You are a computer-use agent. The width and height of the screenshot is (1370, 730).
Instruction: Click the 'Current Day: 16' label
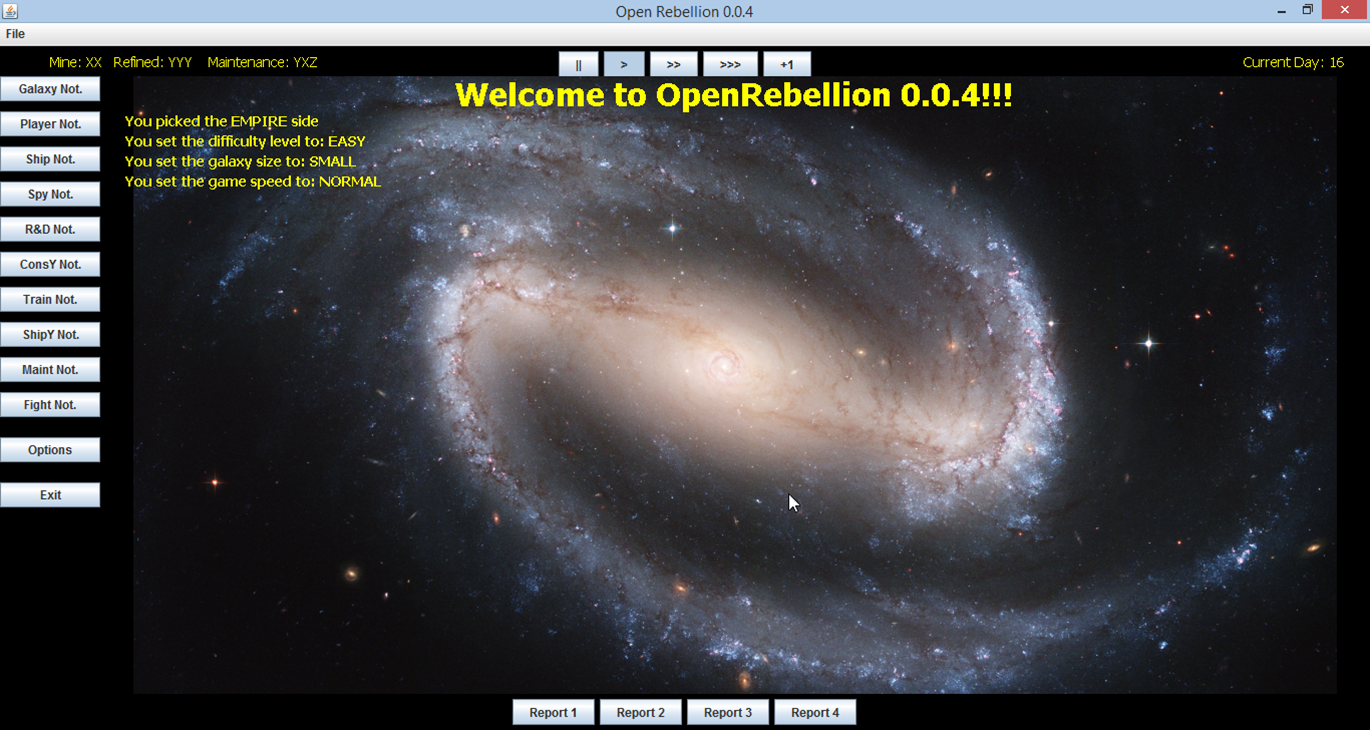(1293, 62)
